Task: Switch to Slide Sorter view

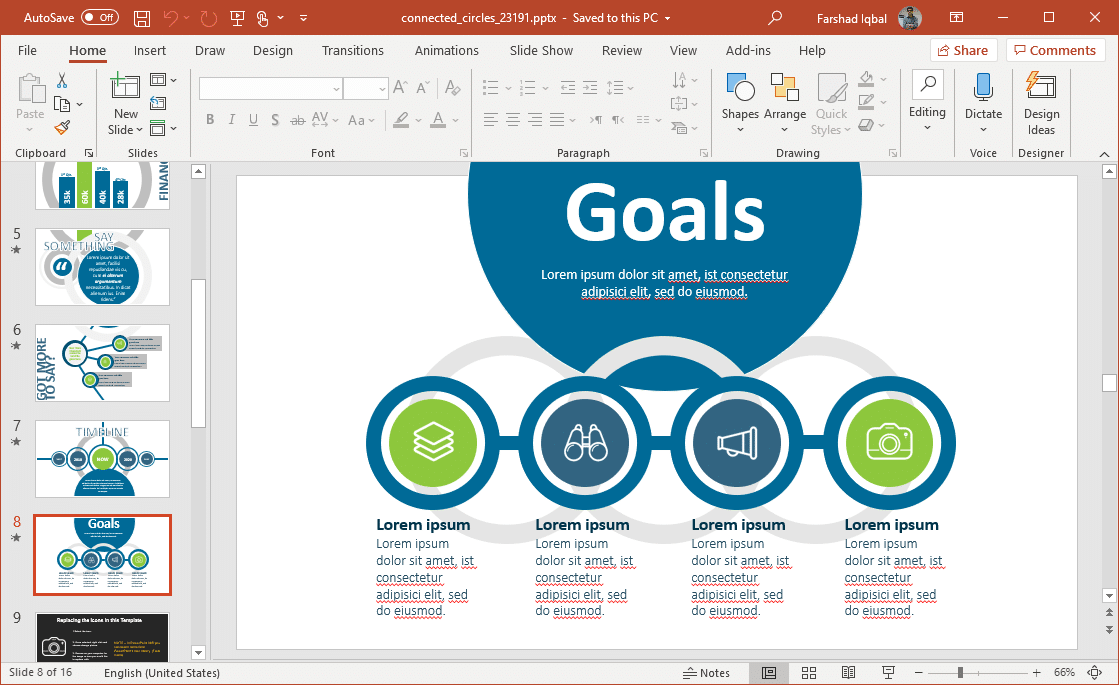Action: tap(808, 673)
